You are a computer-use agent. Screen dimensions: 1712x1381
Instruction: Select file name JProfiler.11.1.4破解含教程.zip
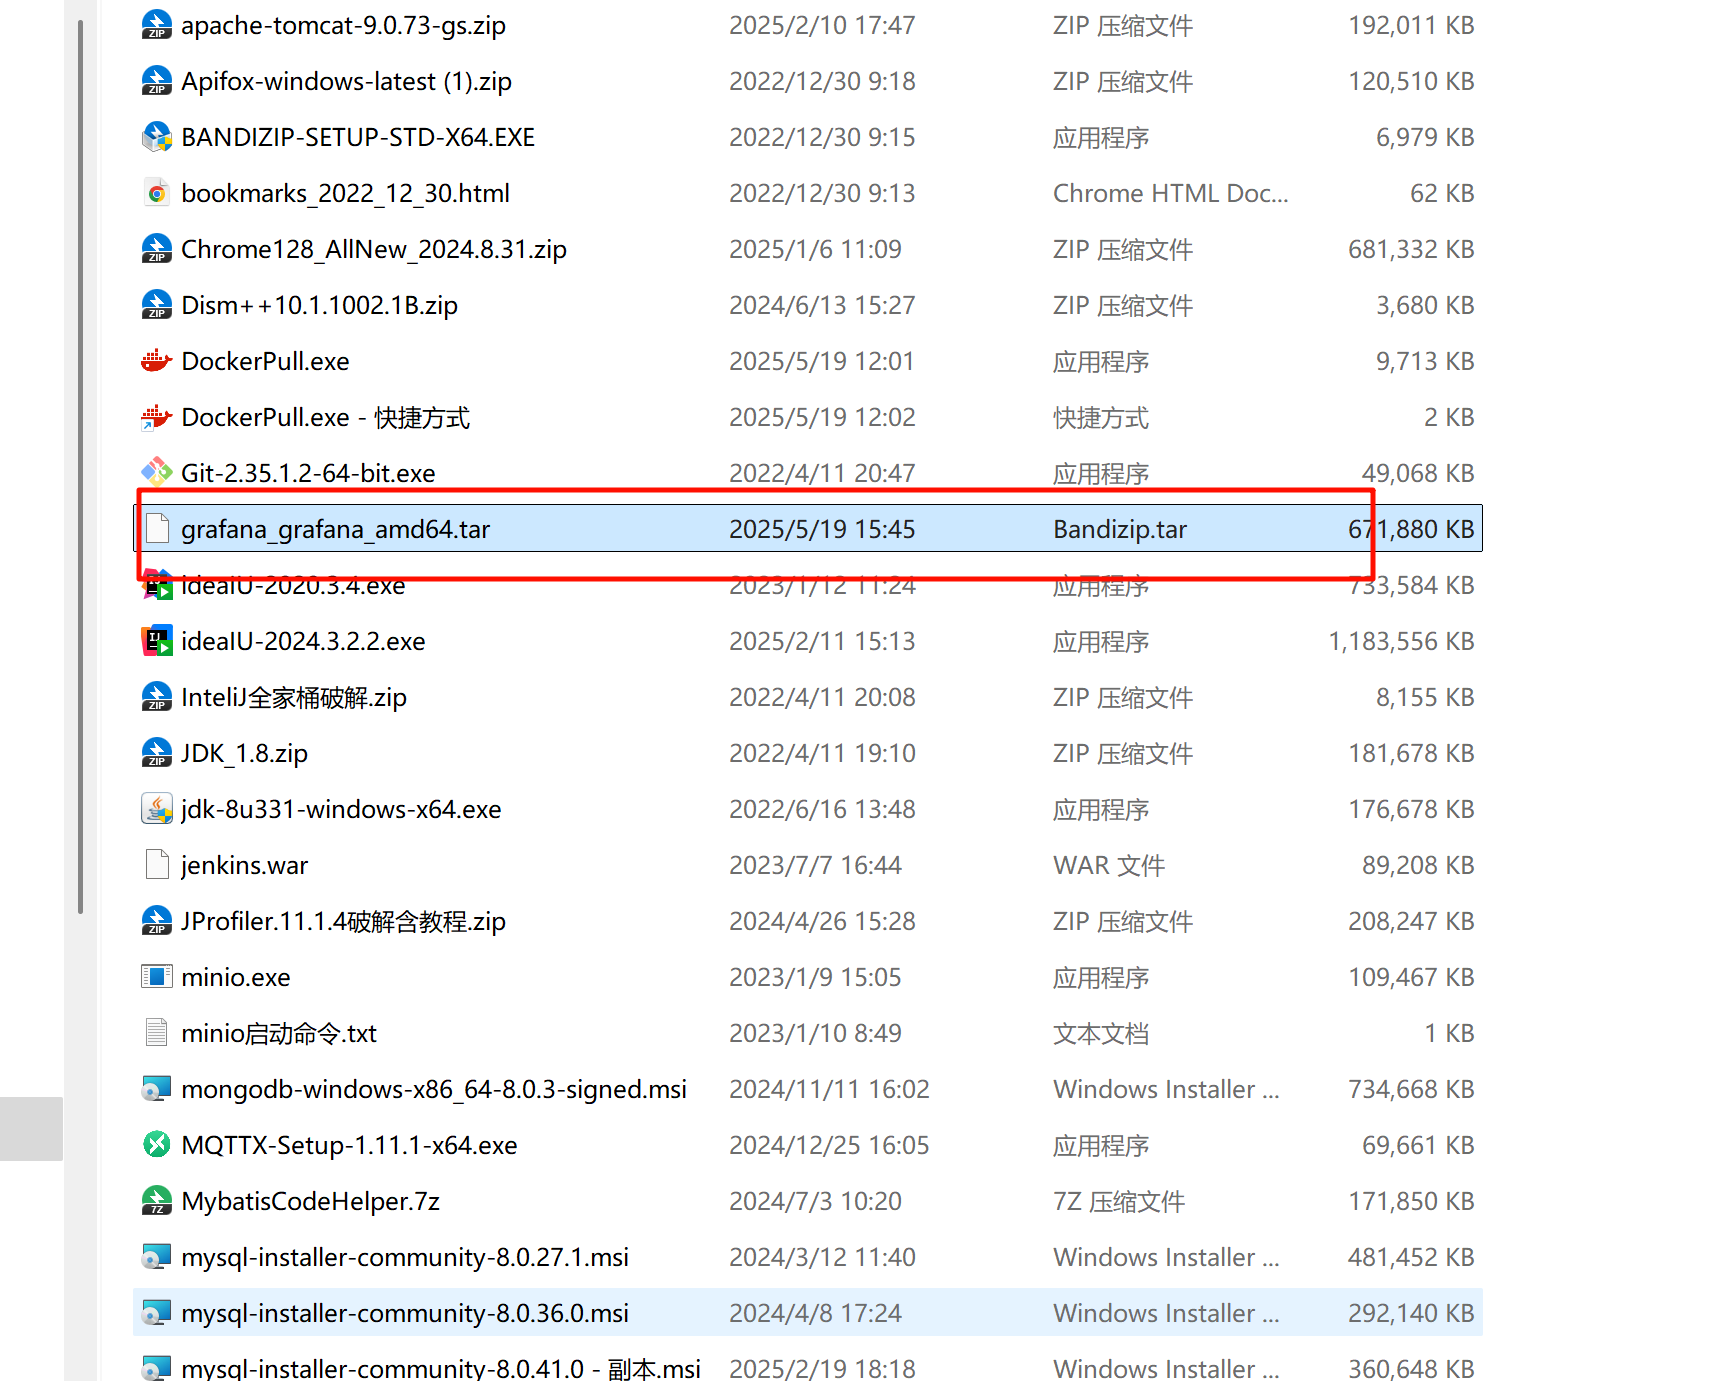coord(343,921)
